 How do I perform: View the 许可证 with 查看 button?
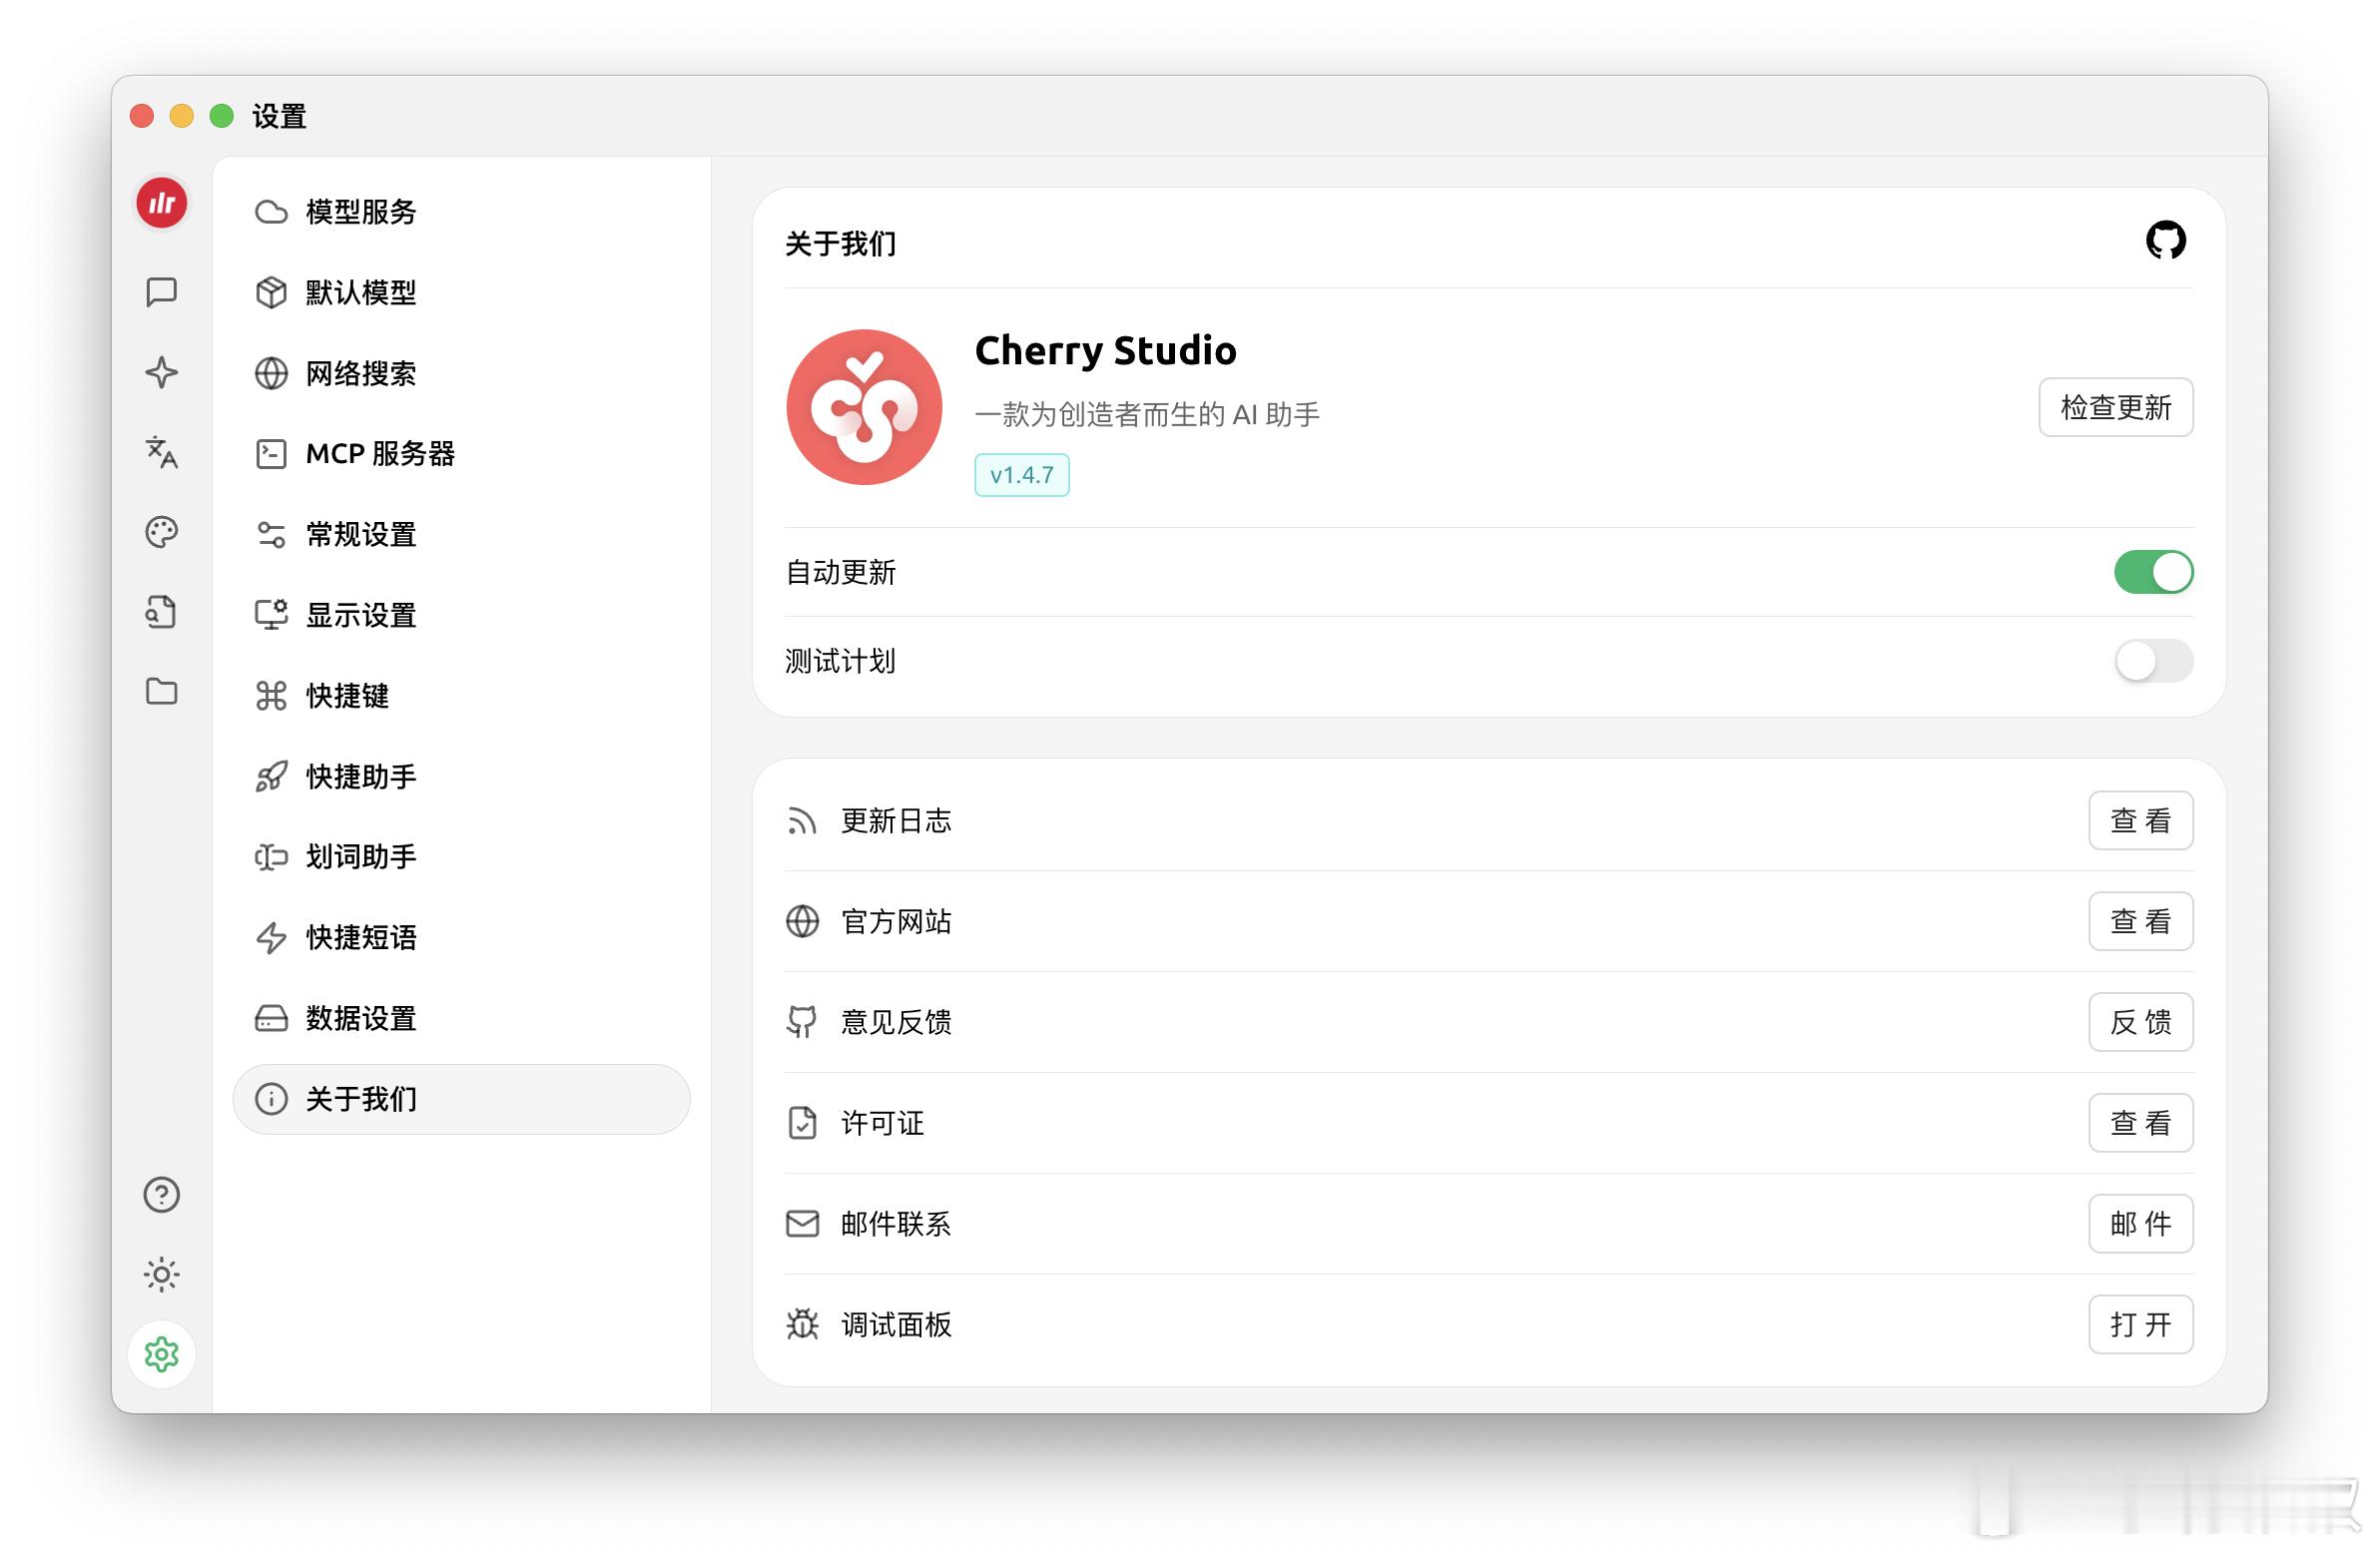(x=2140, y=1123)
